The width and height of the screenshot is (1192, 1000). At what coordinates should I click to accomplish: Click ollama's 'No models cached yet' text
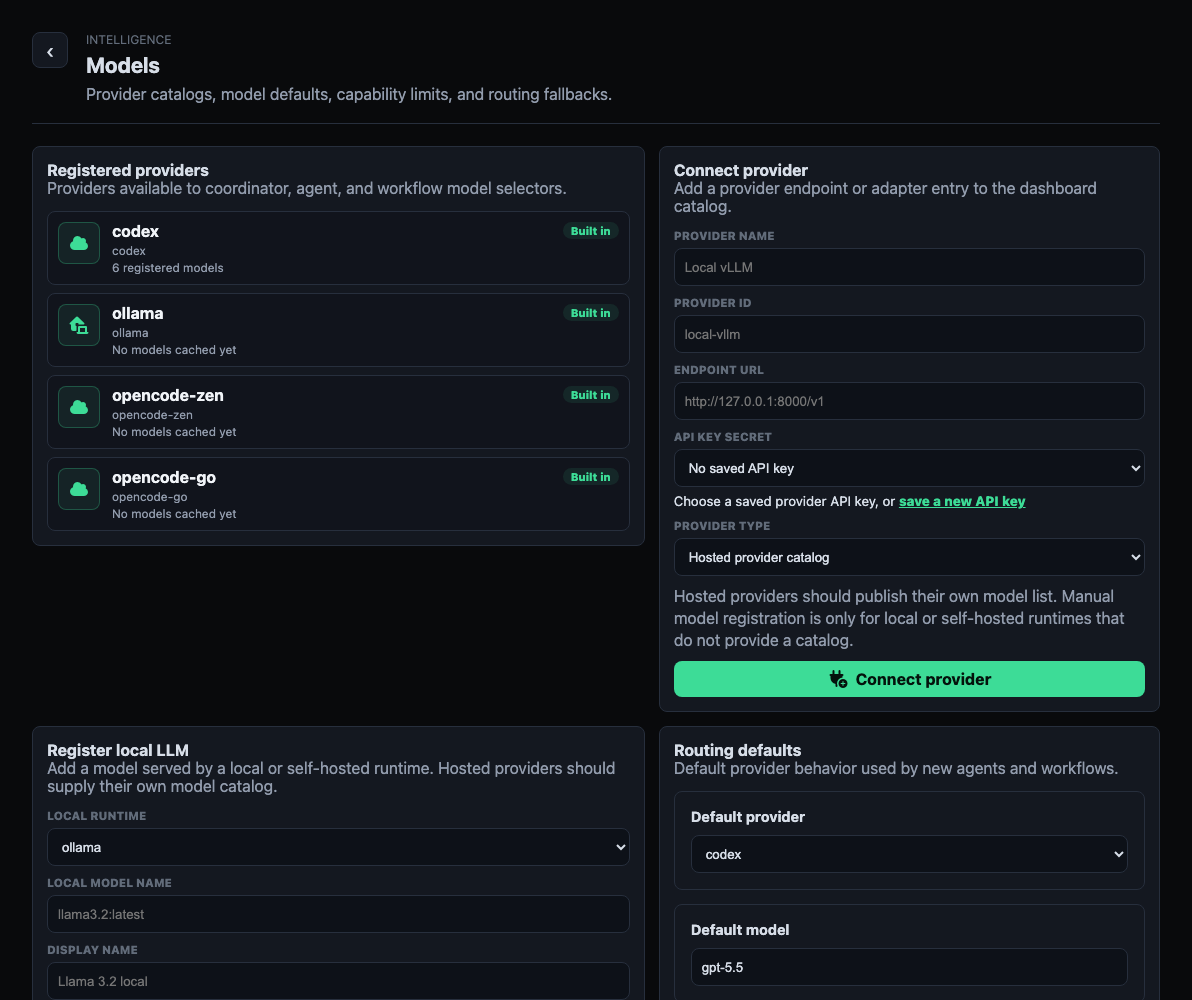point(174,350)
